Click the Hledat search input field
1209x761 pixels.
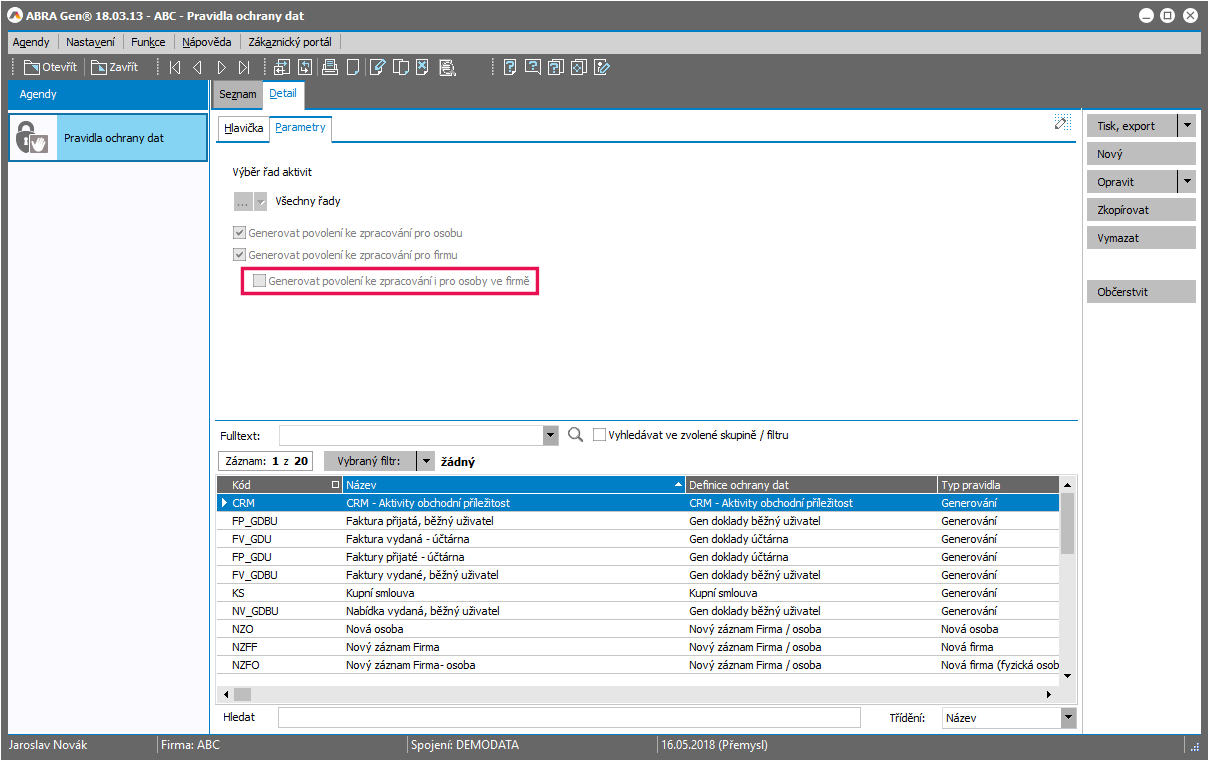568,718
